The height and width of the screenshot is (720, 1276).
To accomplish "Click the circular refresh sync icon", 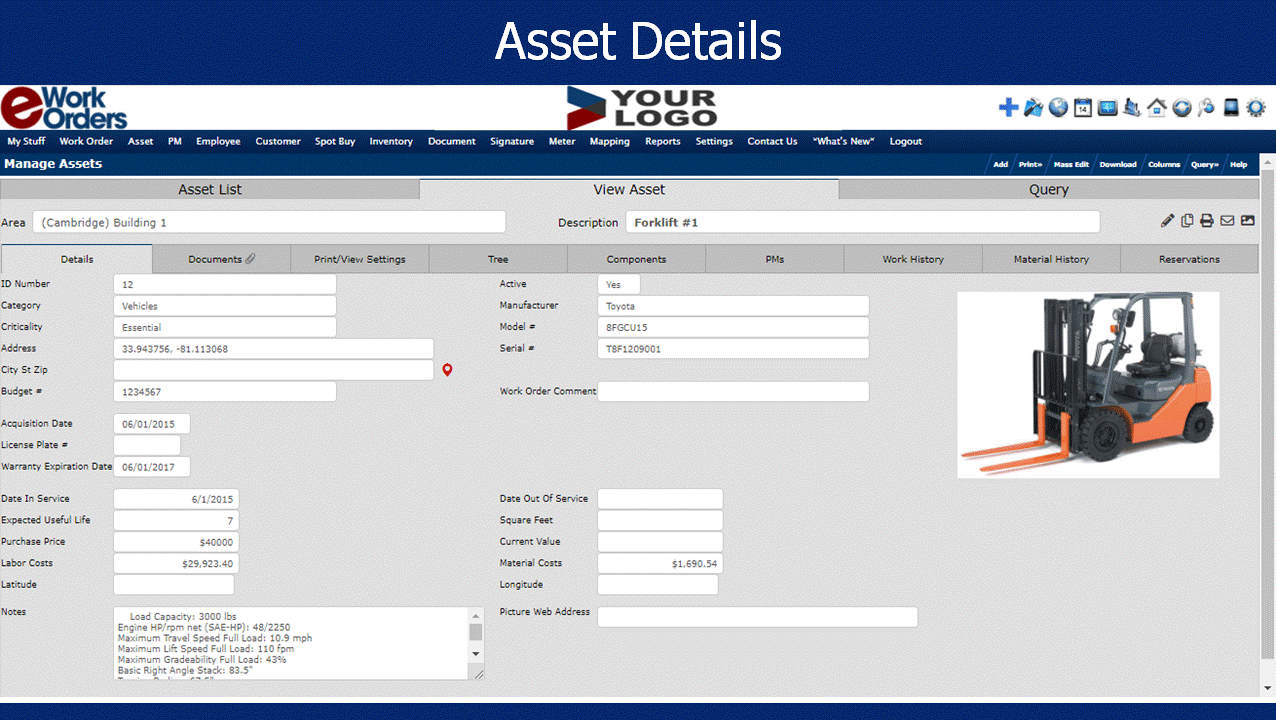I will [x=1182, y=108].
